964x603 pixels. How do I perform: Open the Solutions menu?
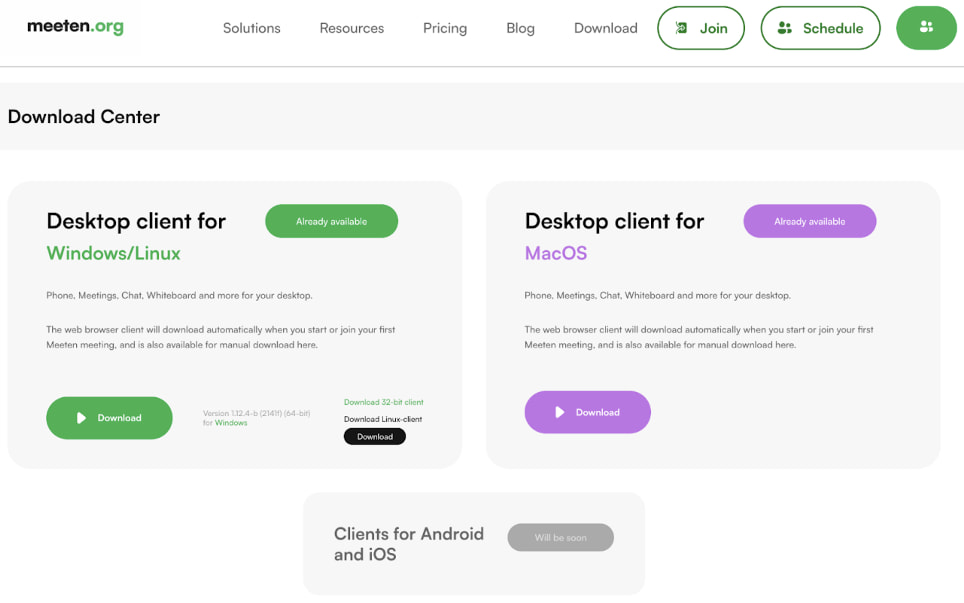251,28
